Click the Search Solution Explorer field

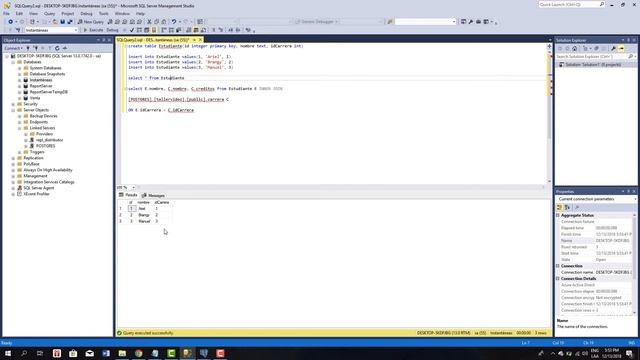[591, 56]
